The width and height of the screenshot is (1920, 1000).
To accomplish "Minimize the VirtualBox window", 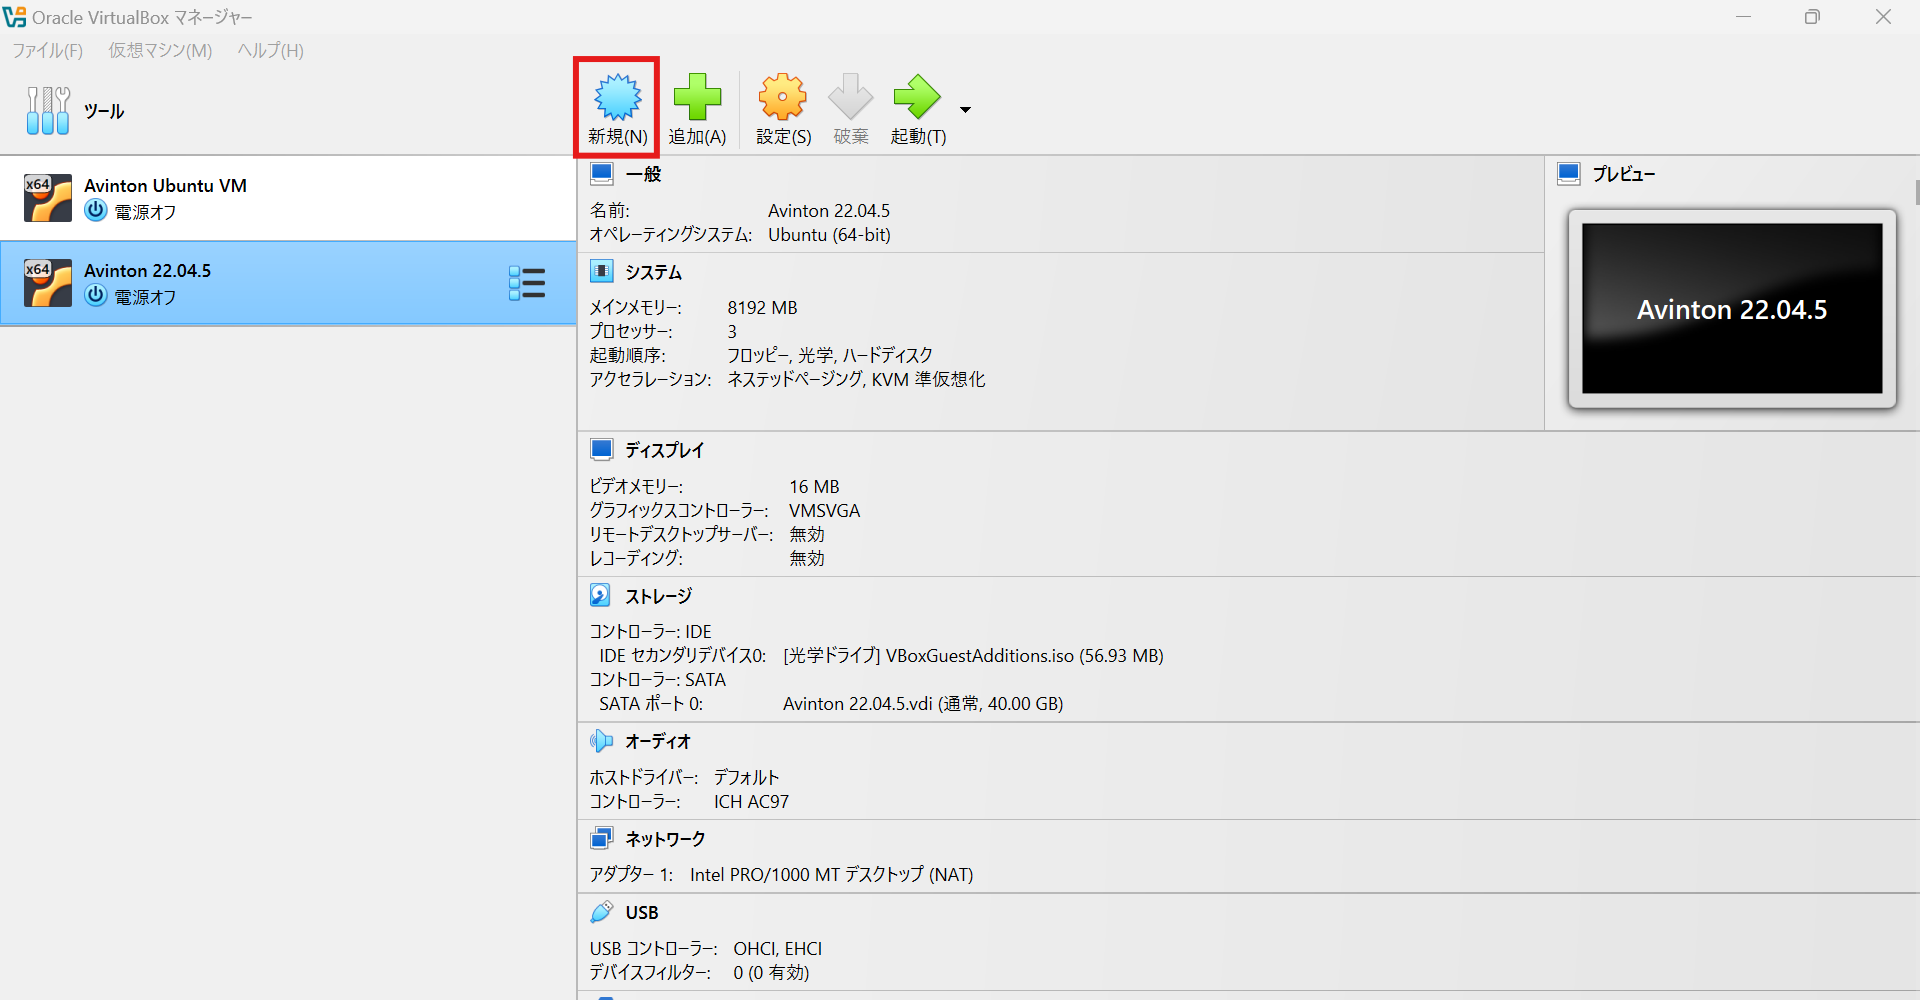I will (x=1743, y=17).
